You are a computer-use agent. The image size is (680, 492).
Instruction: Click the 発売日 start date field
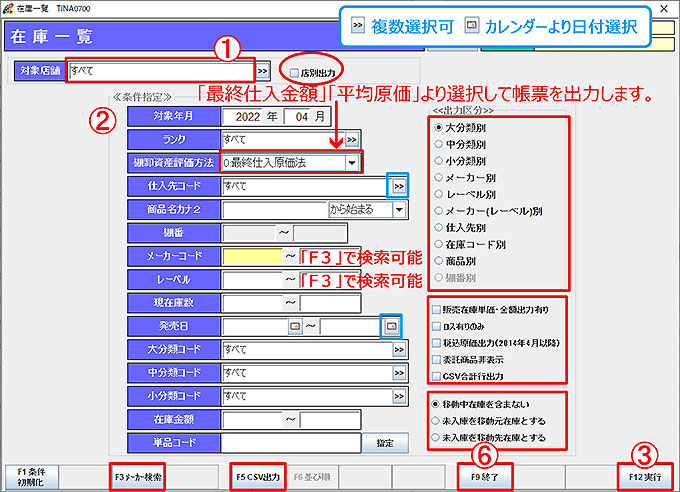255,326
